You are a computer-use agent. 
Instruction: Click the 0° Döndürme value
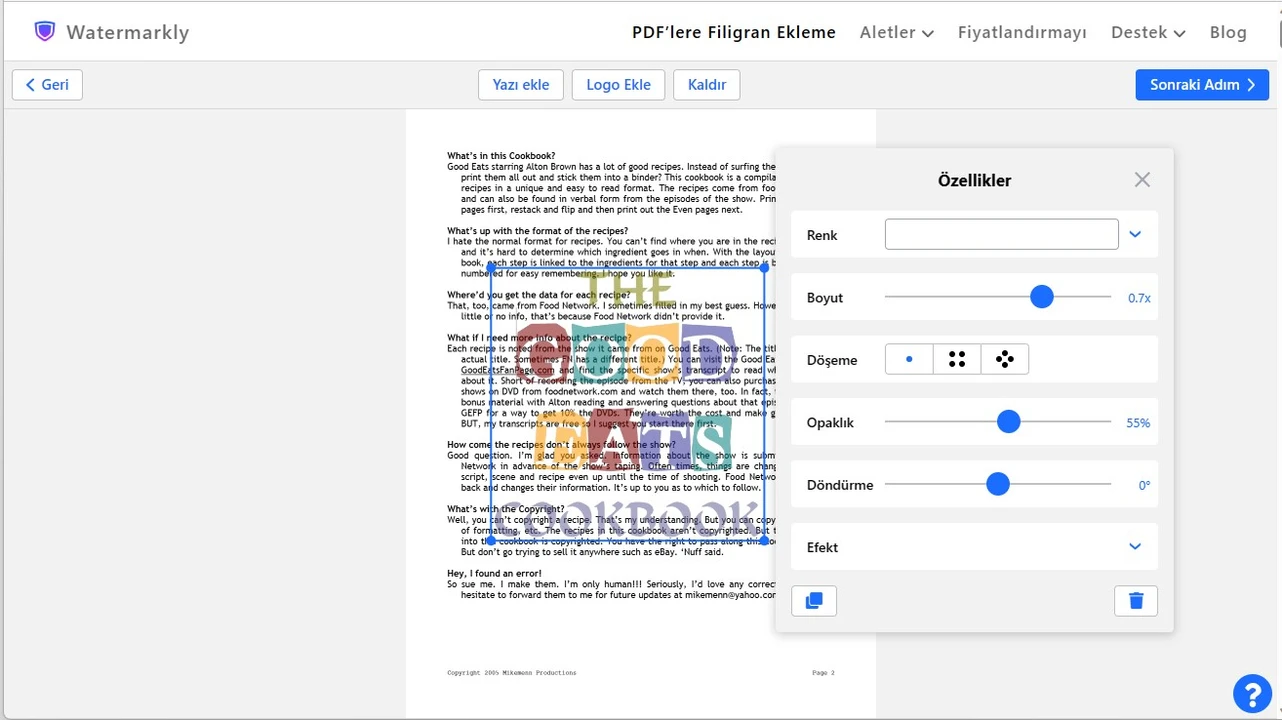1144,486
